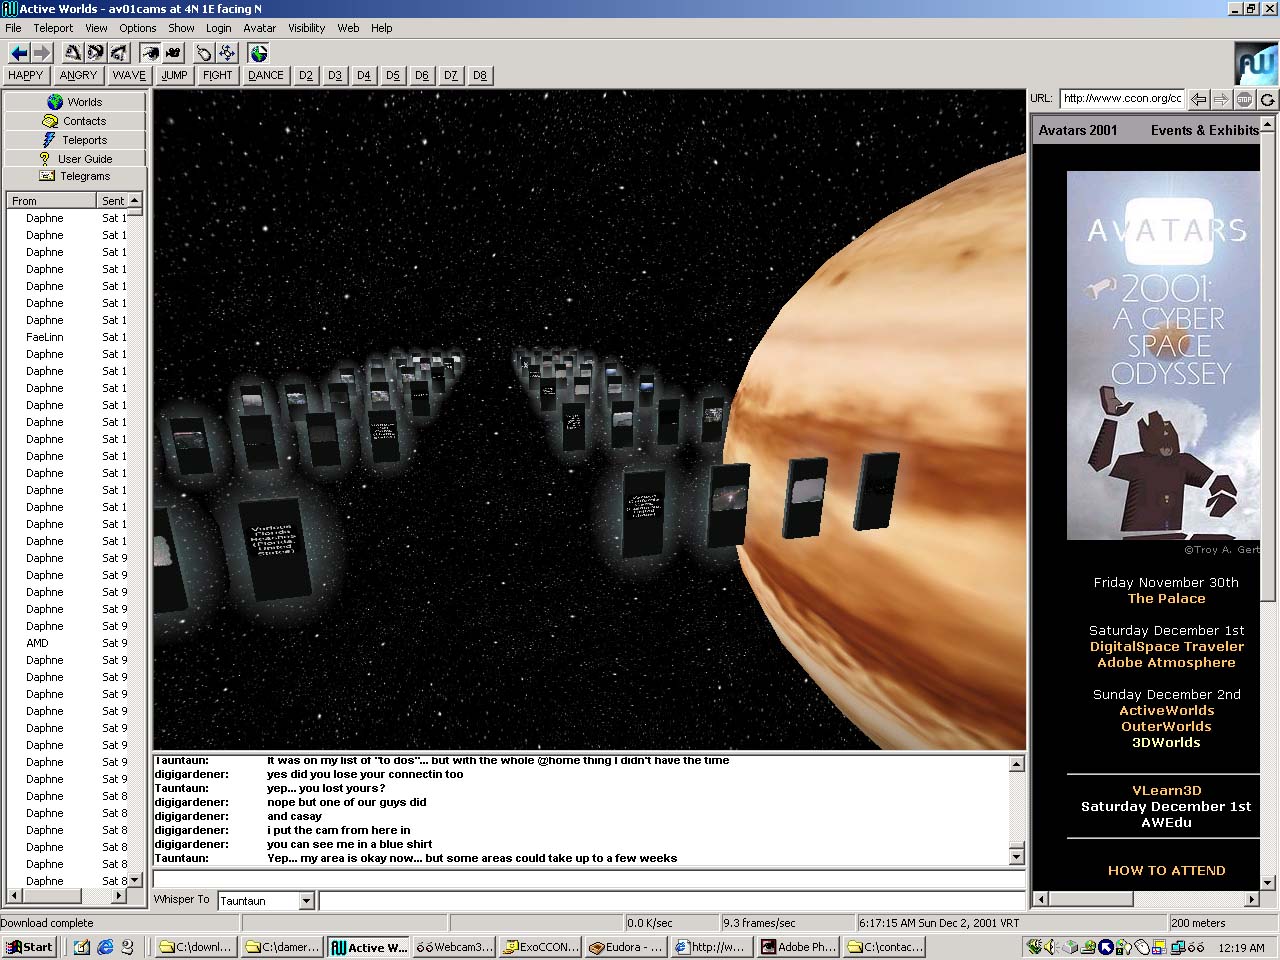Image resolution: width=1280 pixels, height=960 pixels.
Task: Switch to first person view eye icon
Action: (x=150, y=53)
